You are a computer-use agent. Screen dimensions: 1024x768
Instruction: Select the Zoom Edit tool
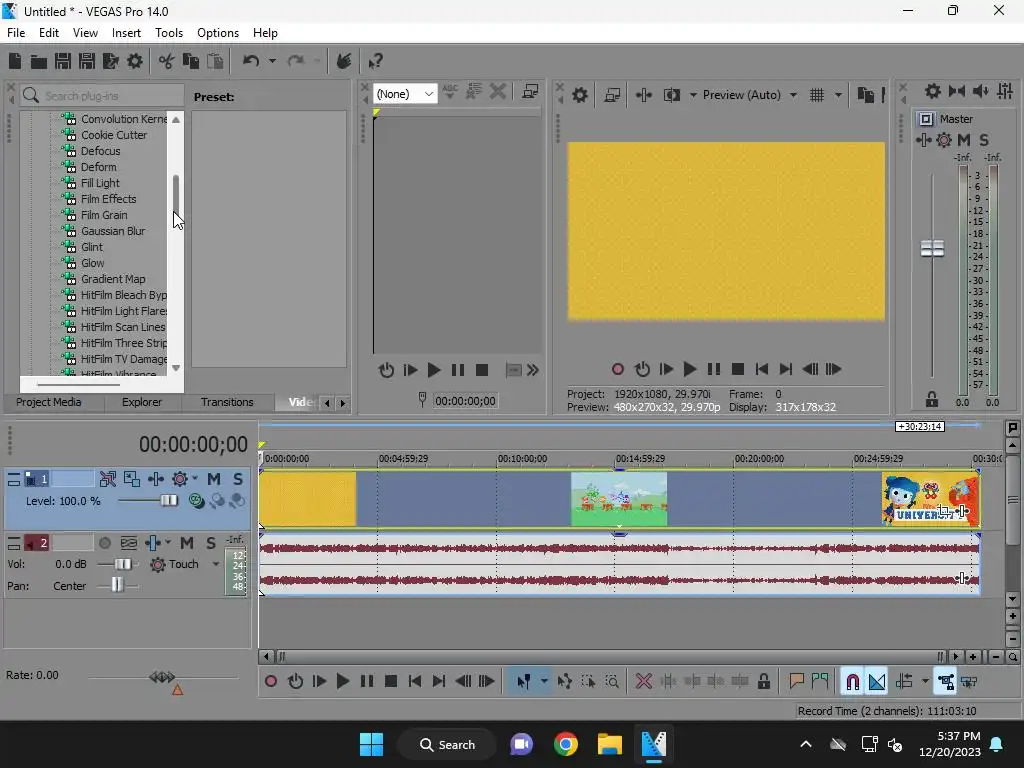[612, 682]
